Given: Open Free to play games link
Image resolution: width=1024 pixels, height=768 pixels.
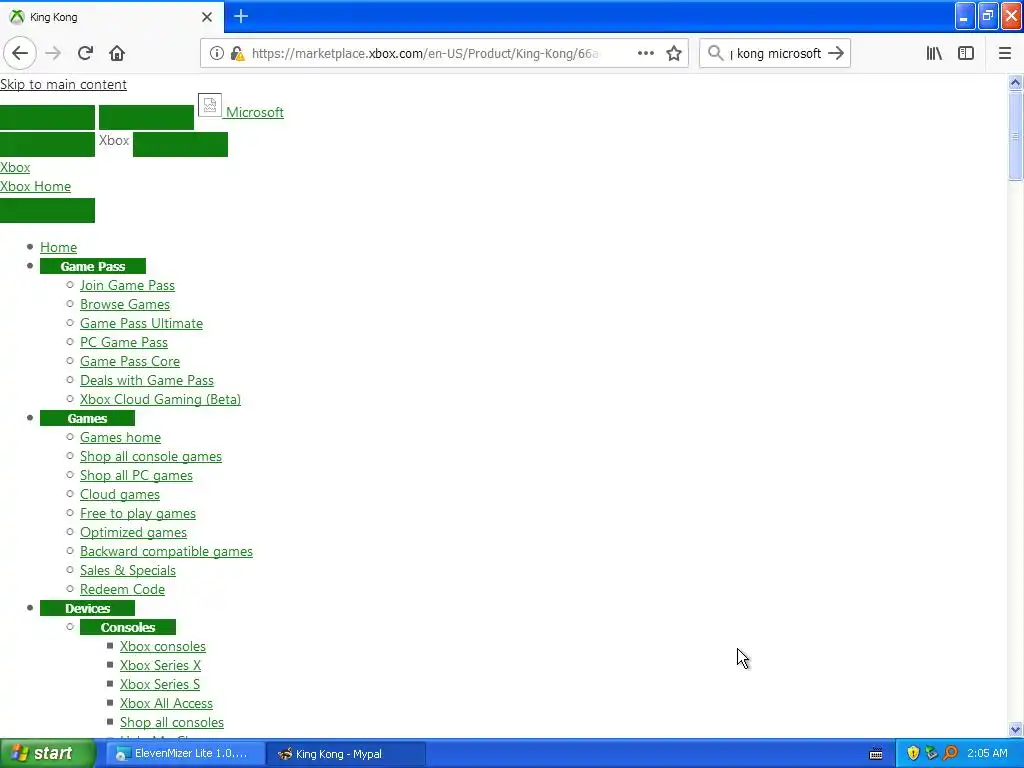Looking at the screenshot, I should pos(138,513).
